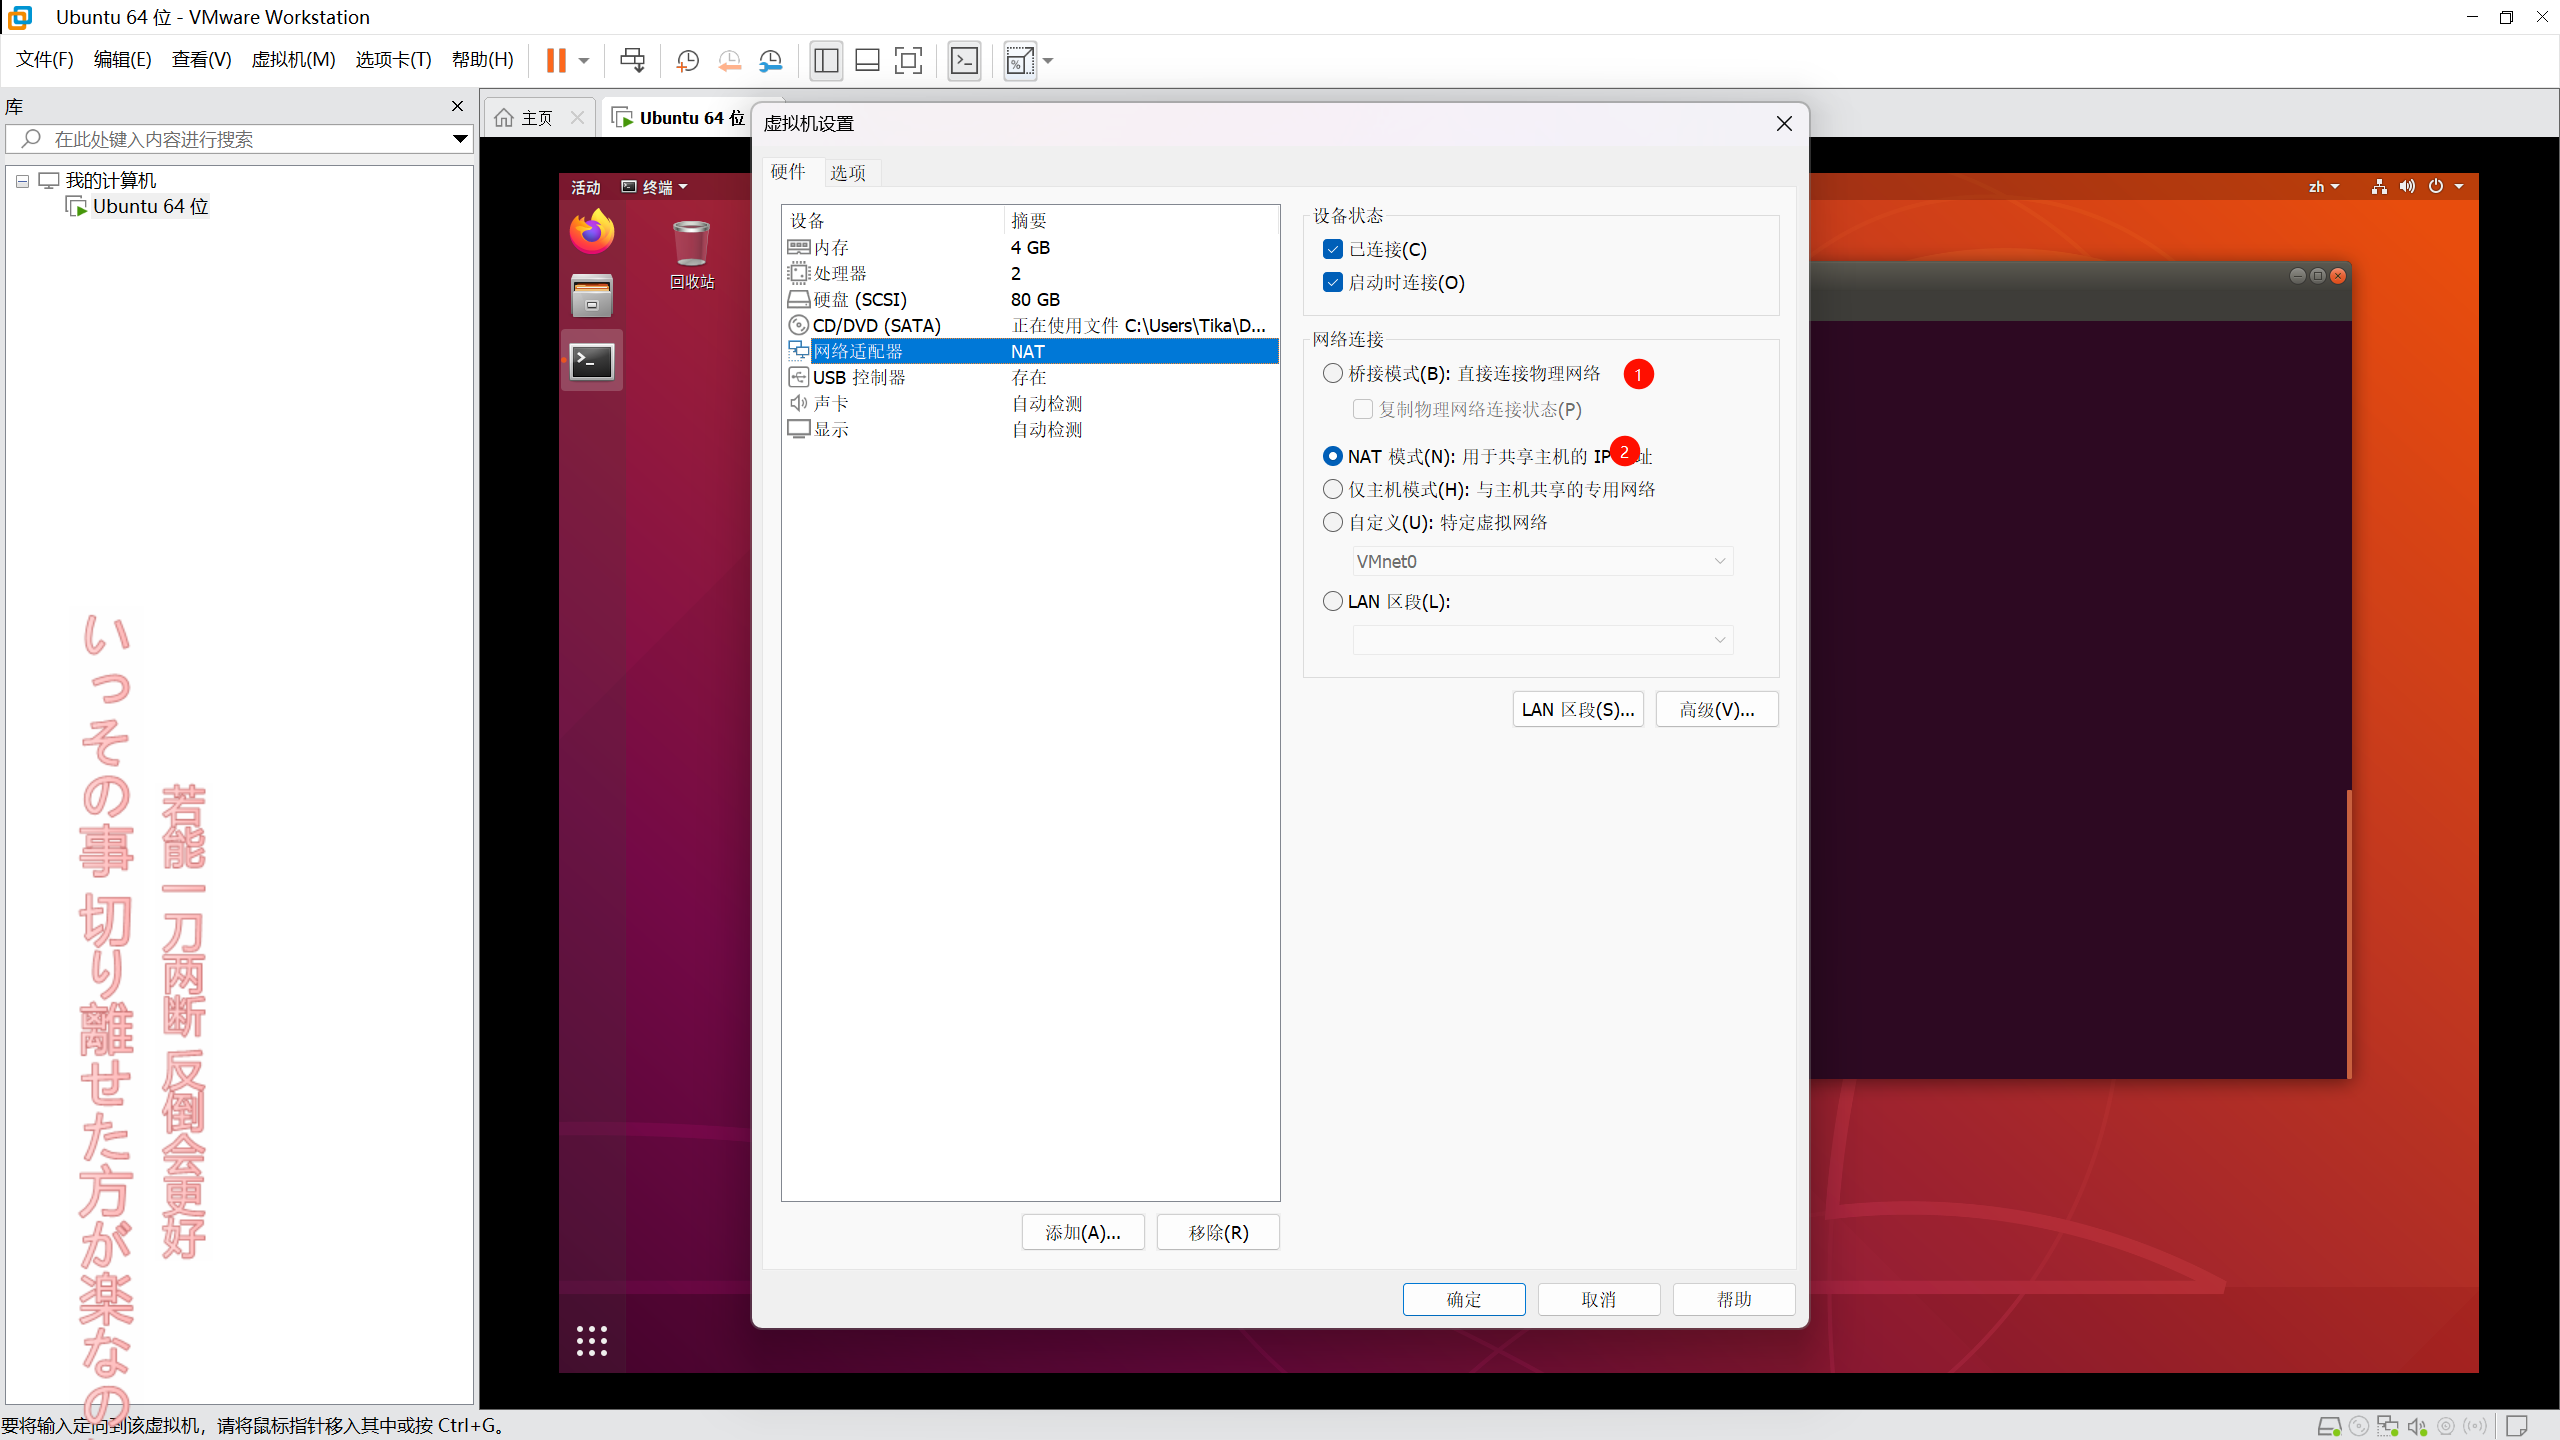Collapse the 我的计算机 tree node
Screen dimensions: 2560x1440
(x=22, y=181)
